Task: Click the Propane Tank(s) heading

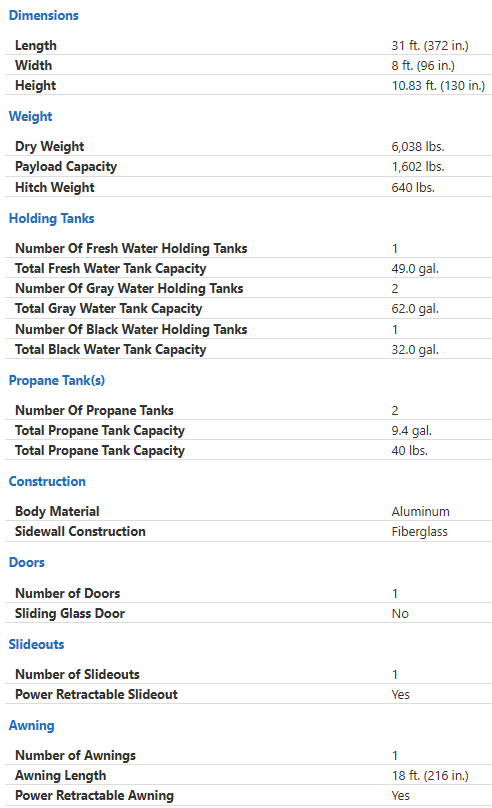Action: tap(57, 380)
